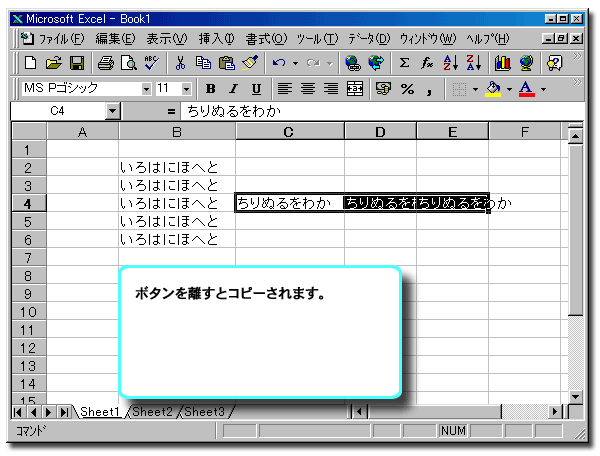
Task: Apply the Percent style icon
Action: tap(407, 89)
